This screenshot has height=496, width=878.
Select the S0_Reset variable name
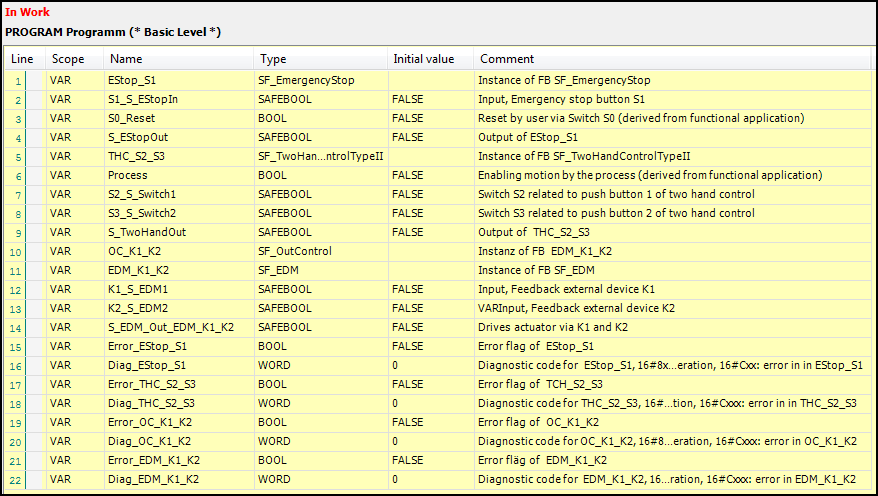[x=176, y=118]
